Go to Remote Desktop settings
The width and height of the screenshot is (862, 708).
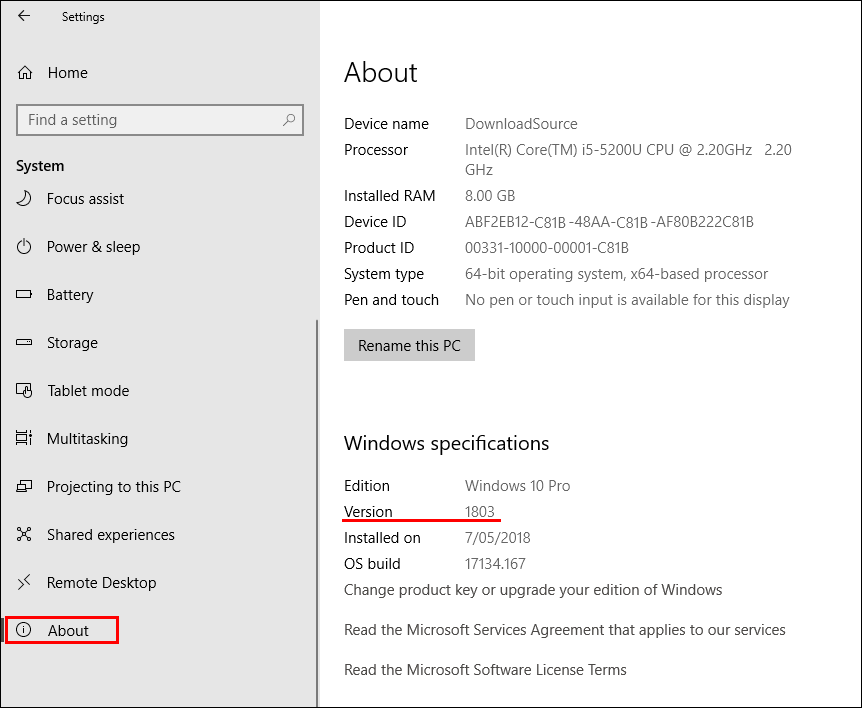102,582
